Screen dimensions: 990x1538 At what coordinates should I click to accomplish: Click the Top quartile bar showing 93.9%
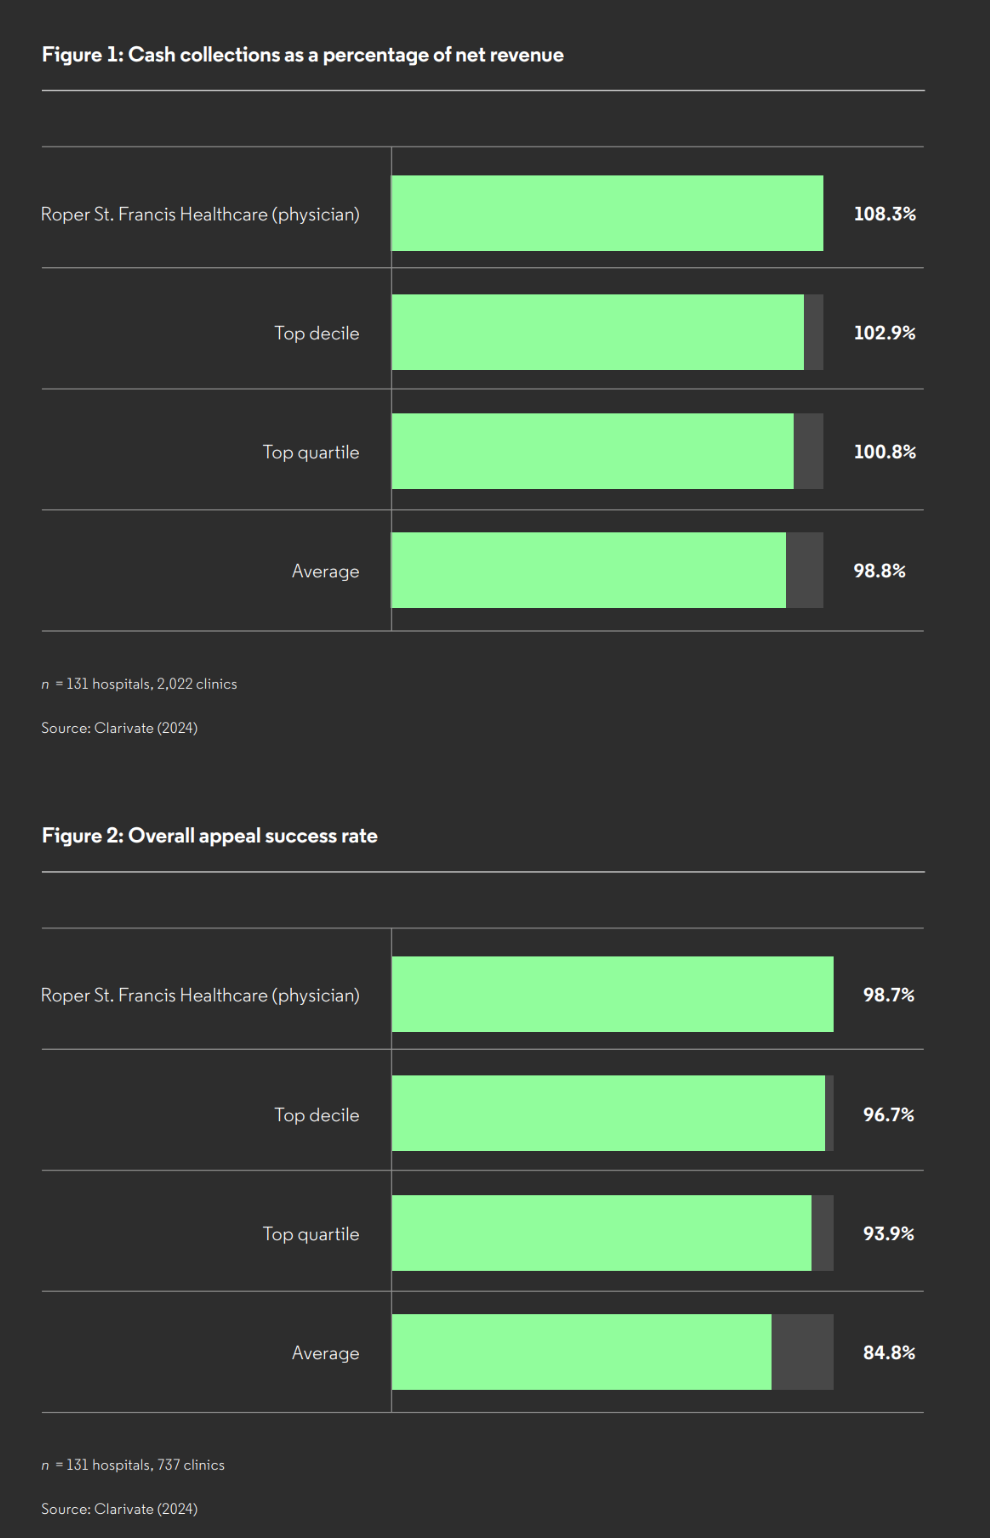tap(601, 1233)
